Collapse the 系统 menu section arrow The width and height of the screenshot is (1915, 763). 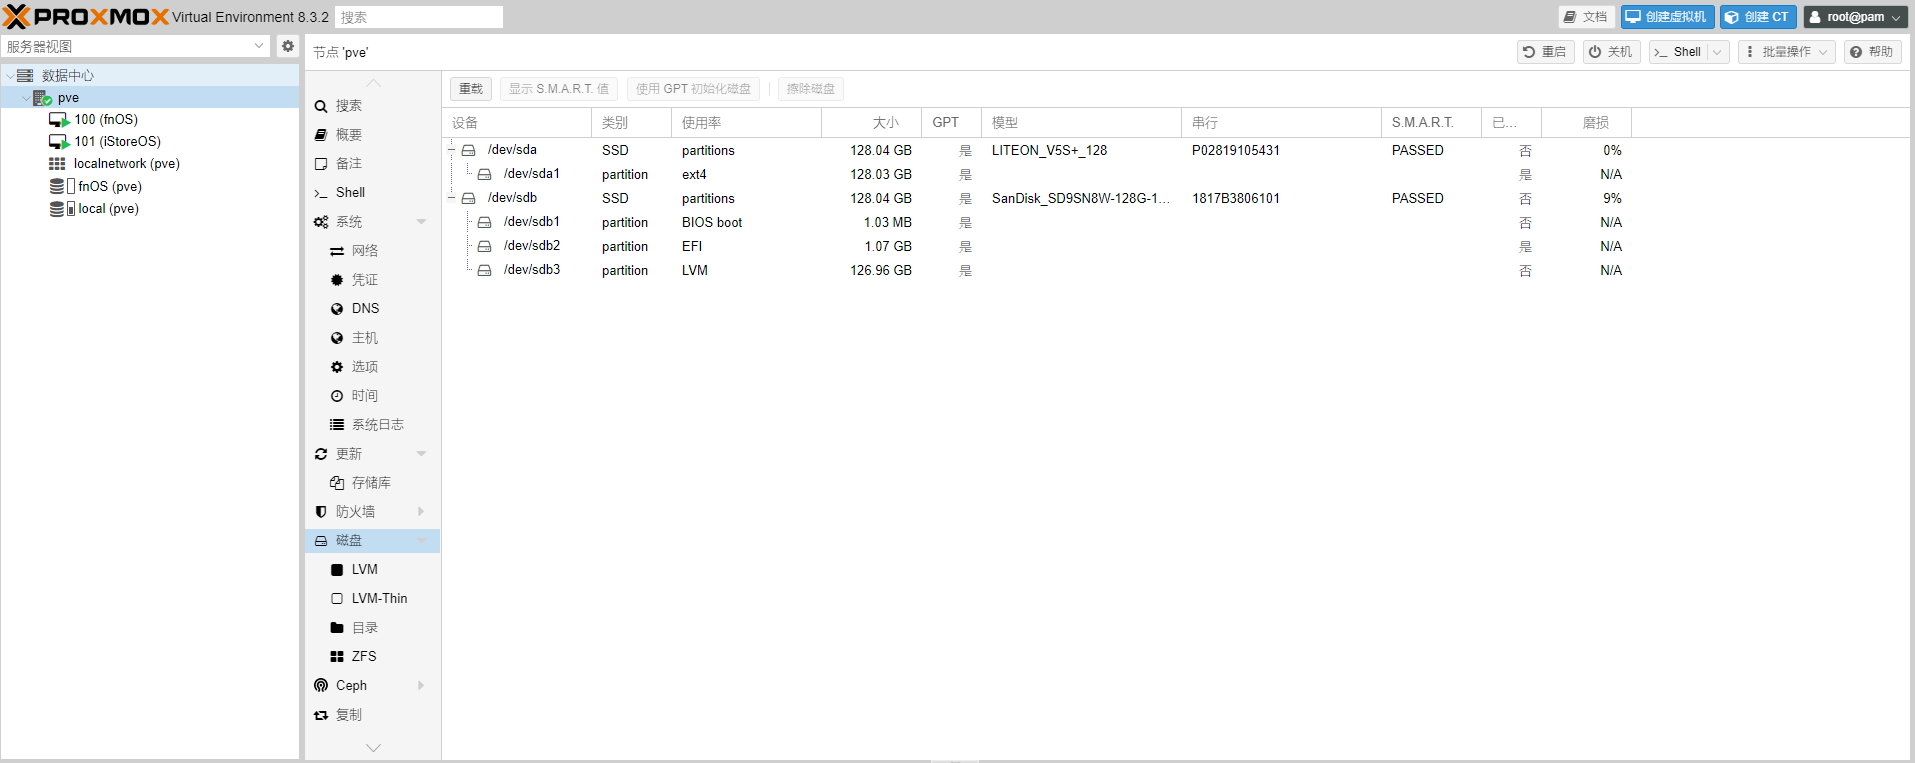tap(421, 222)
